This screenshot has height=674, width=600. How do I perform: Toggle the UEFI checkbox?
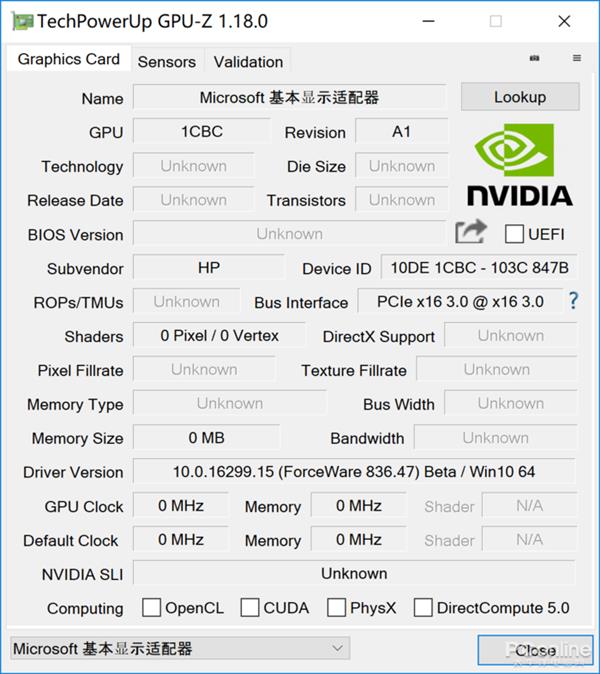[x=514, y=234]
